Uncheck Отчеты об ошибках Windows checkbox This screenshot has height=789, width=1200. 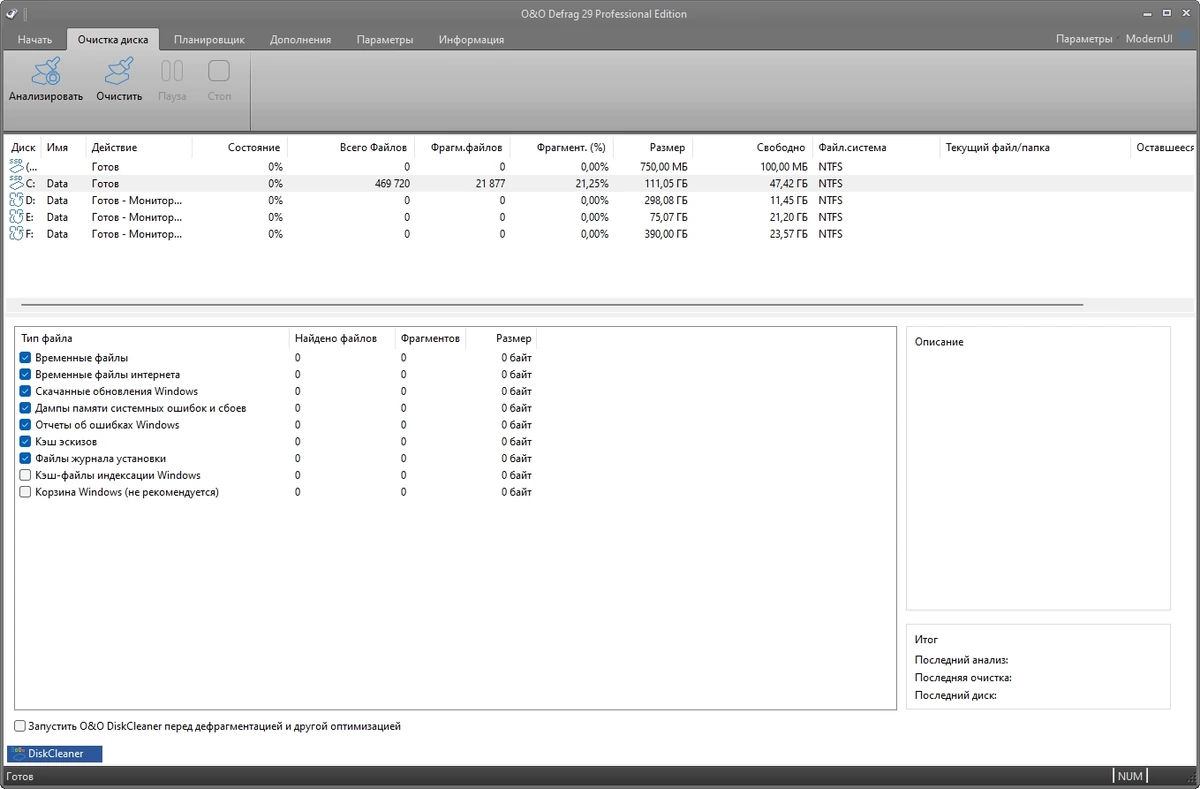click(26, 425)
